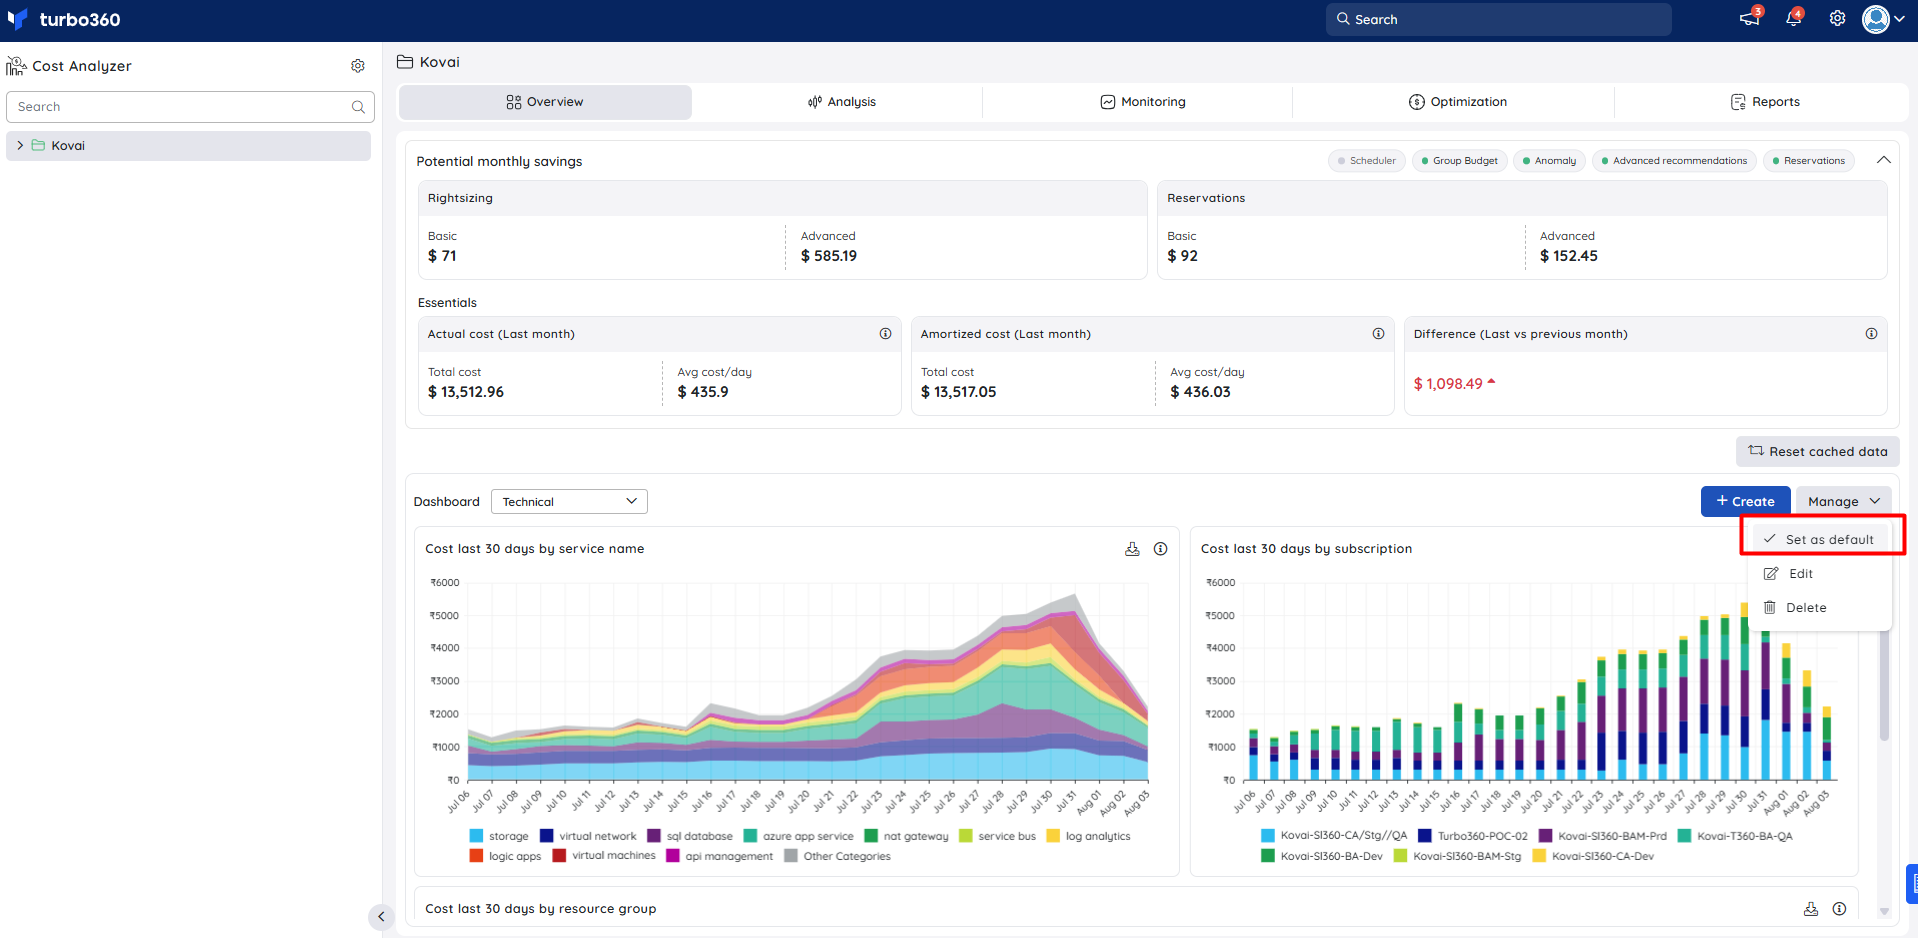Toggle Other Categories legend entry
Image resolution: width=1918 pixels, height=938 pixels.
pyautogui.click(x=837, y=856)
